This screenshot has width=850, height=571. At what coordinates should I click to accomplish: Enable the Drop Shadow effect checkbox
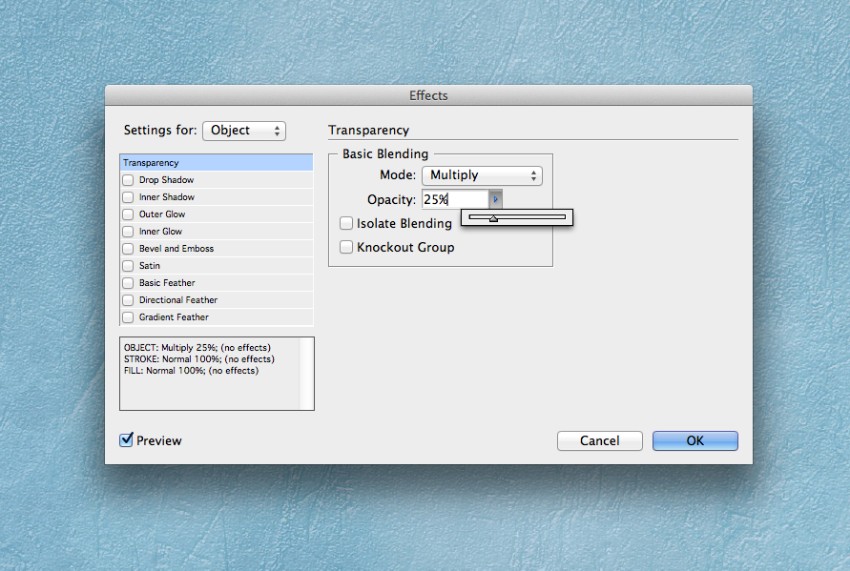tap(128, 179)
